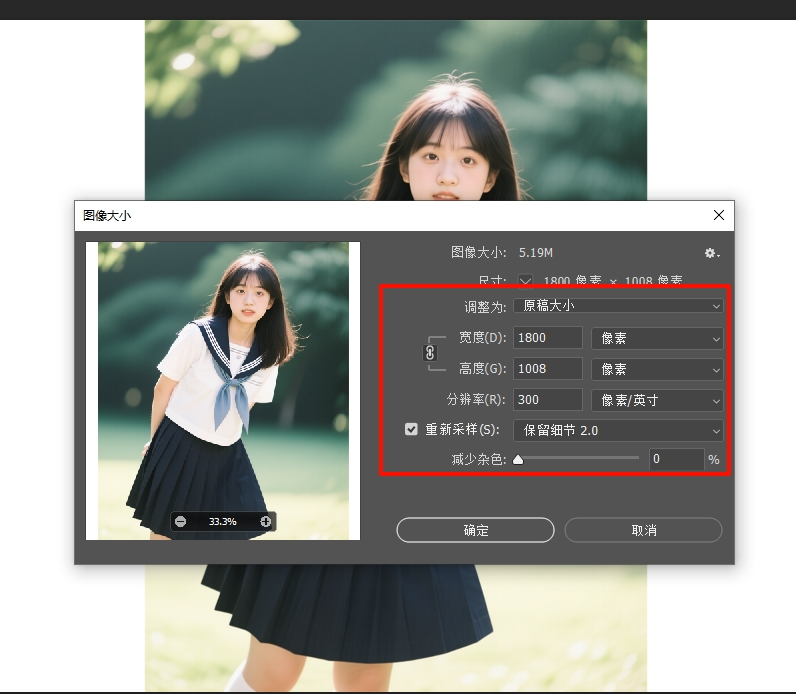
Task: Open the height unit 像素 dropdown
Action: [x=657, y=369]
